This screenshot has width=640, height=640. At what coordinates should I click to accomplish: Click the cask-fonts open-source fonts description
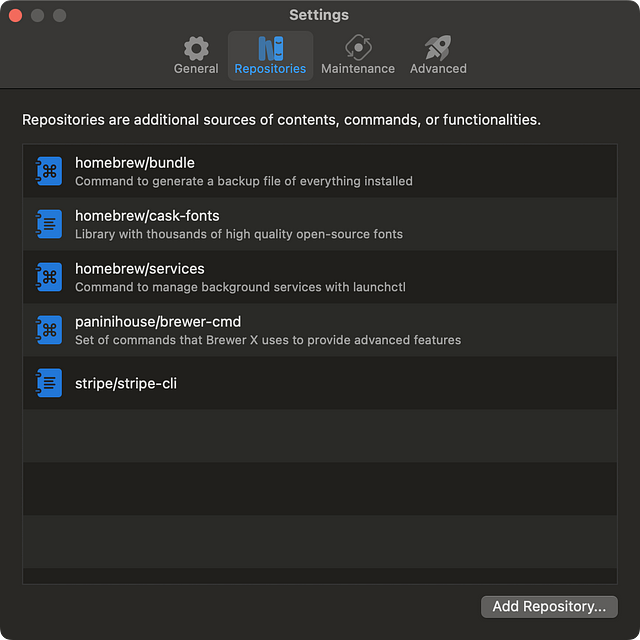coord(239,234)
